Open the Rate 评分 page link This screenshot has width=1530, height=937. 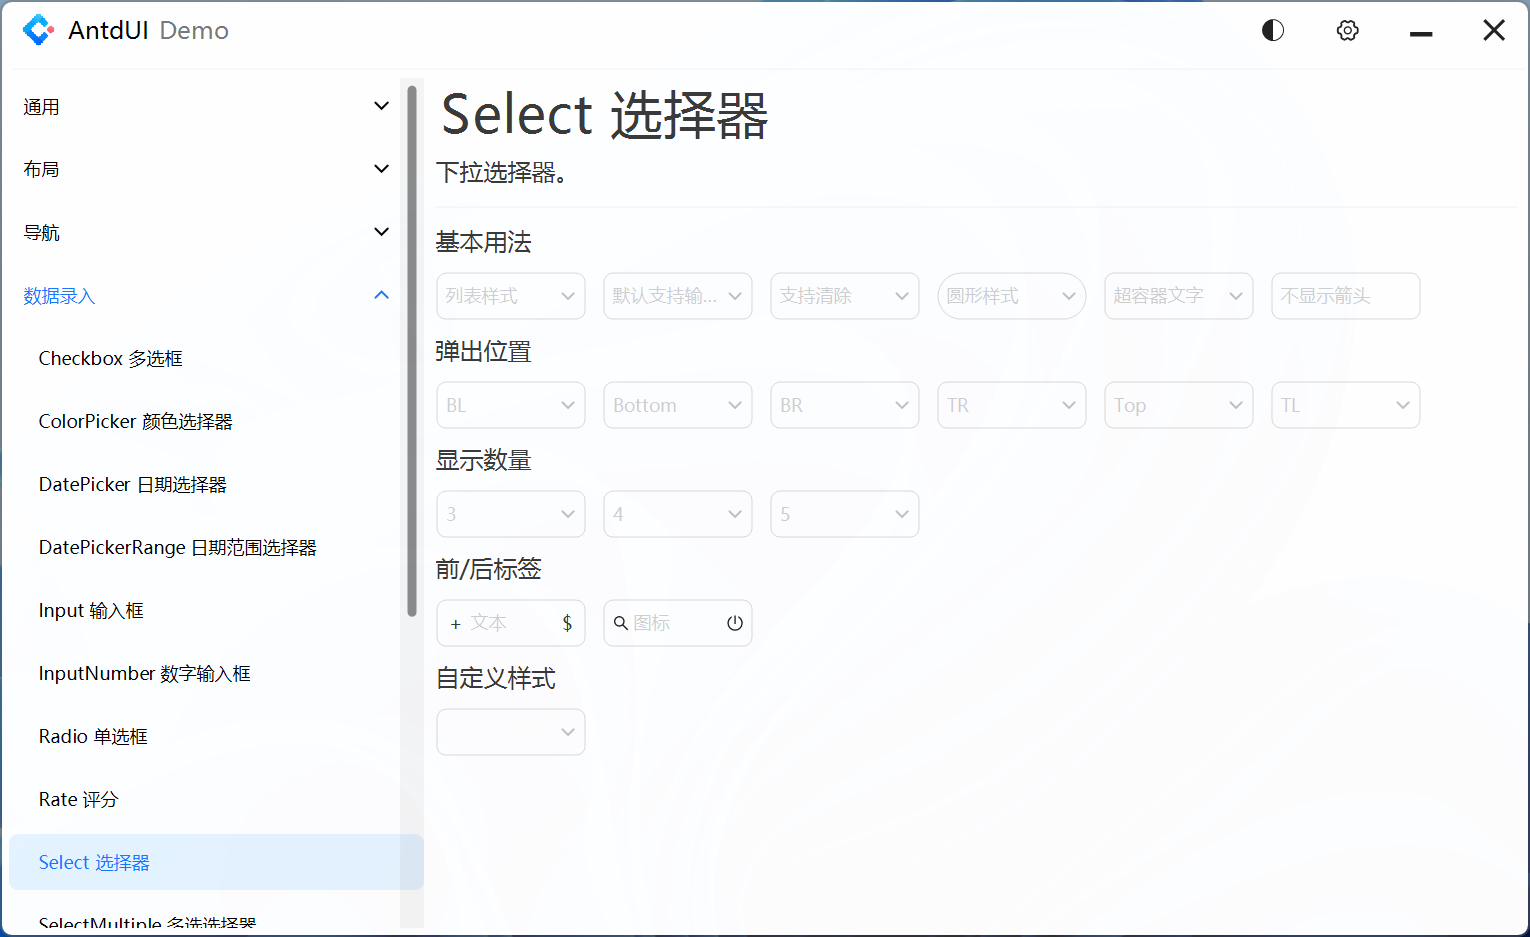tap(78, 799)
